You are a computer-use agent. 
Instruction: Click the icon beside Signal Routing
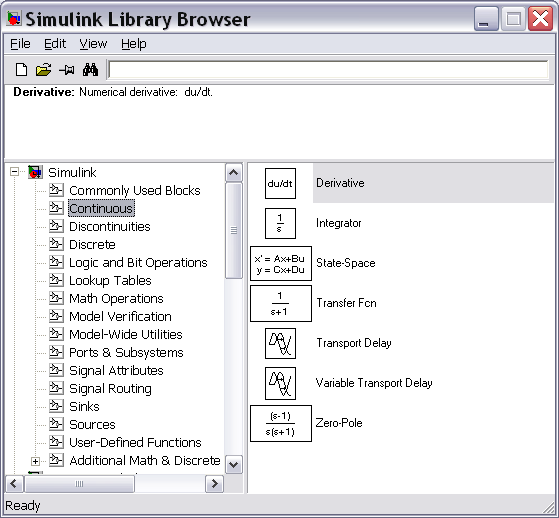56,388
